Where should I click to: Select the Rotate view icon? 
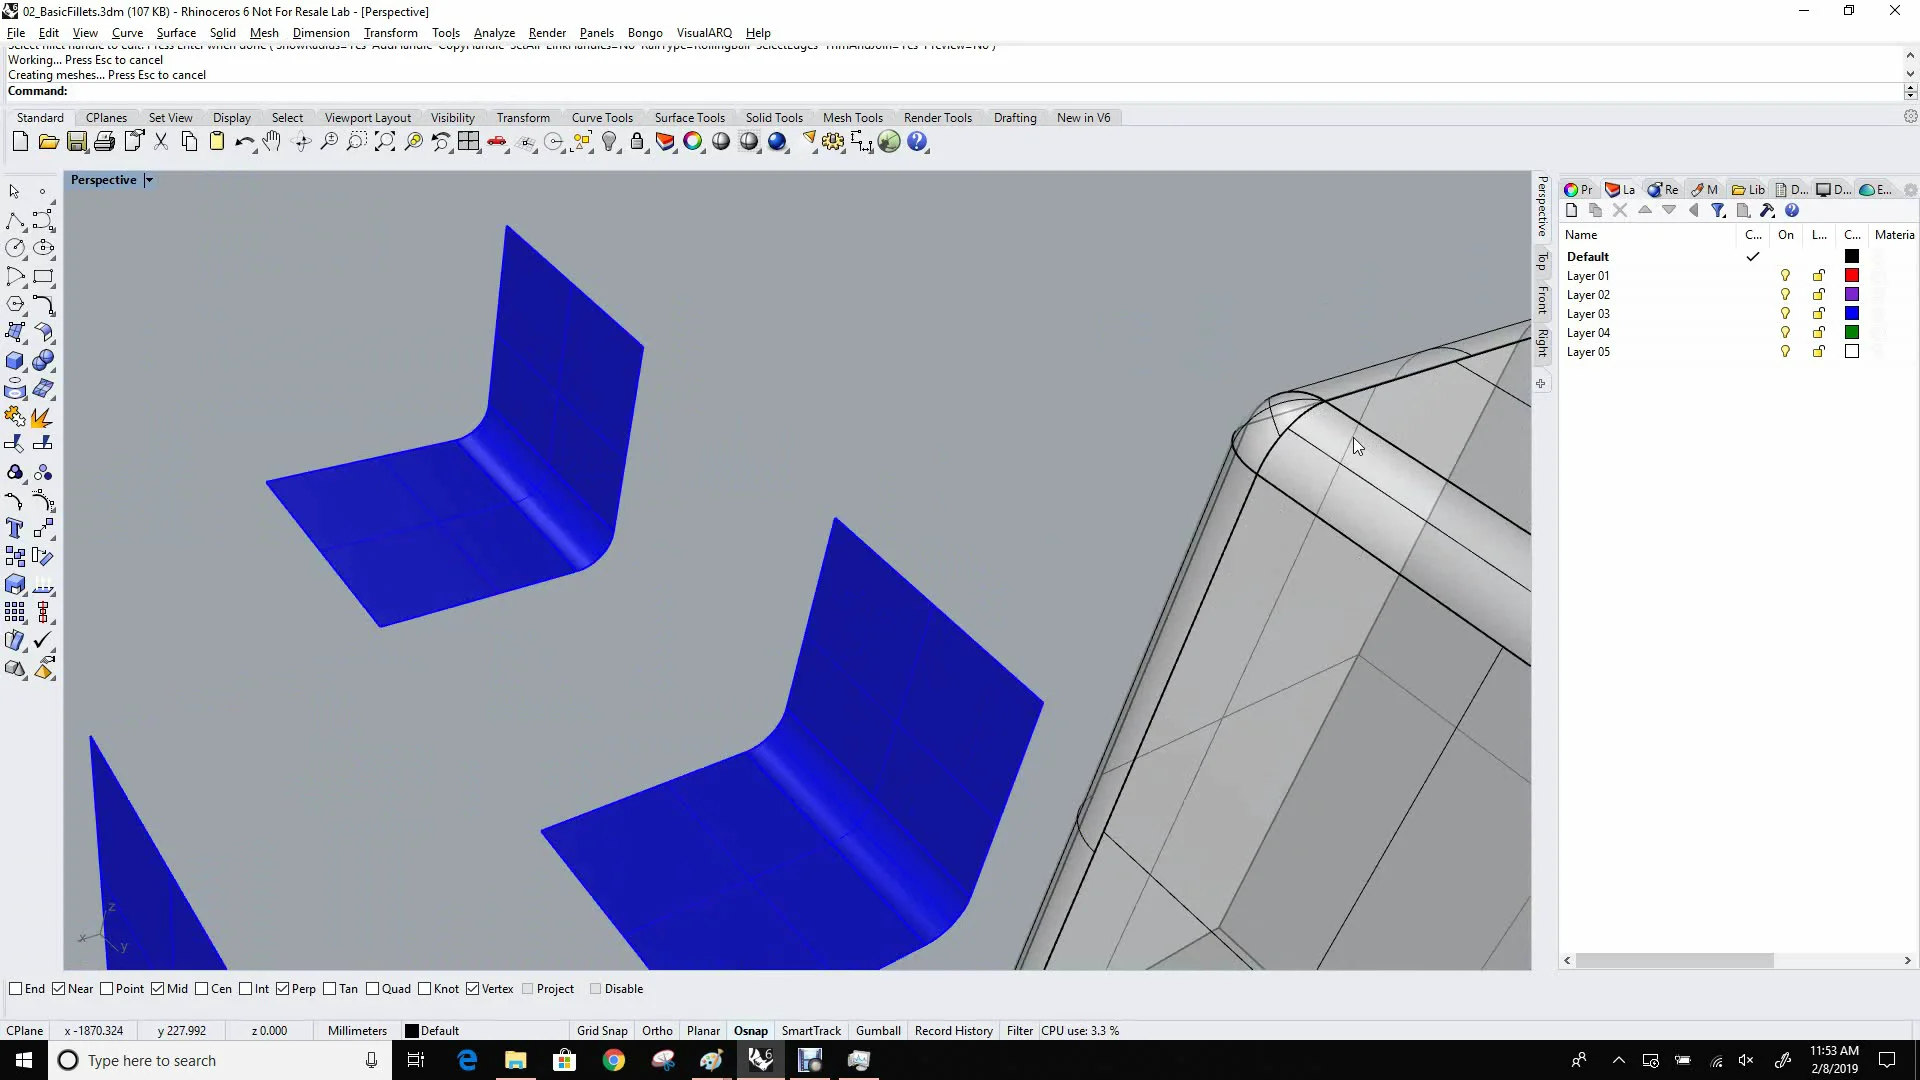(x=300, y=141)
